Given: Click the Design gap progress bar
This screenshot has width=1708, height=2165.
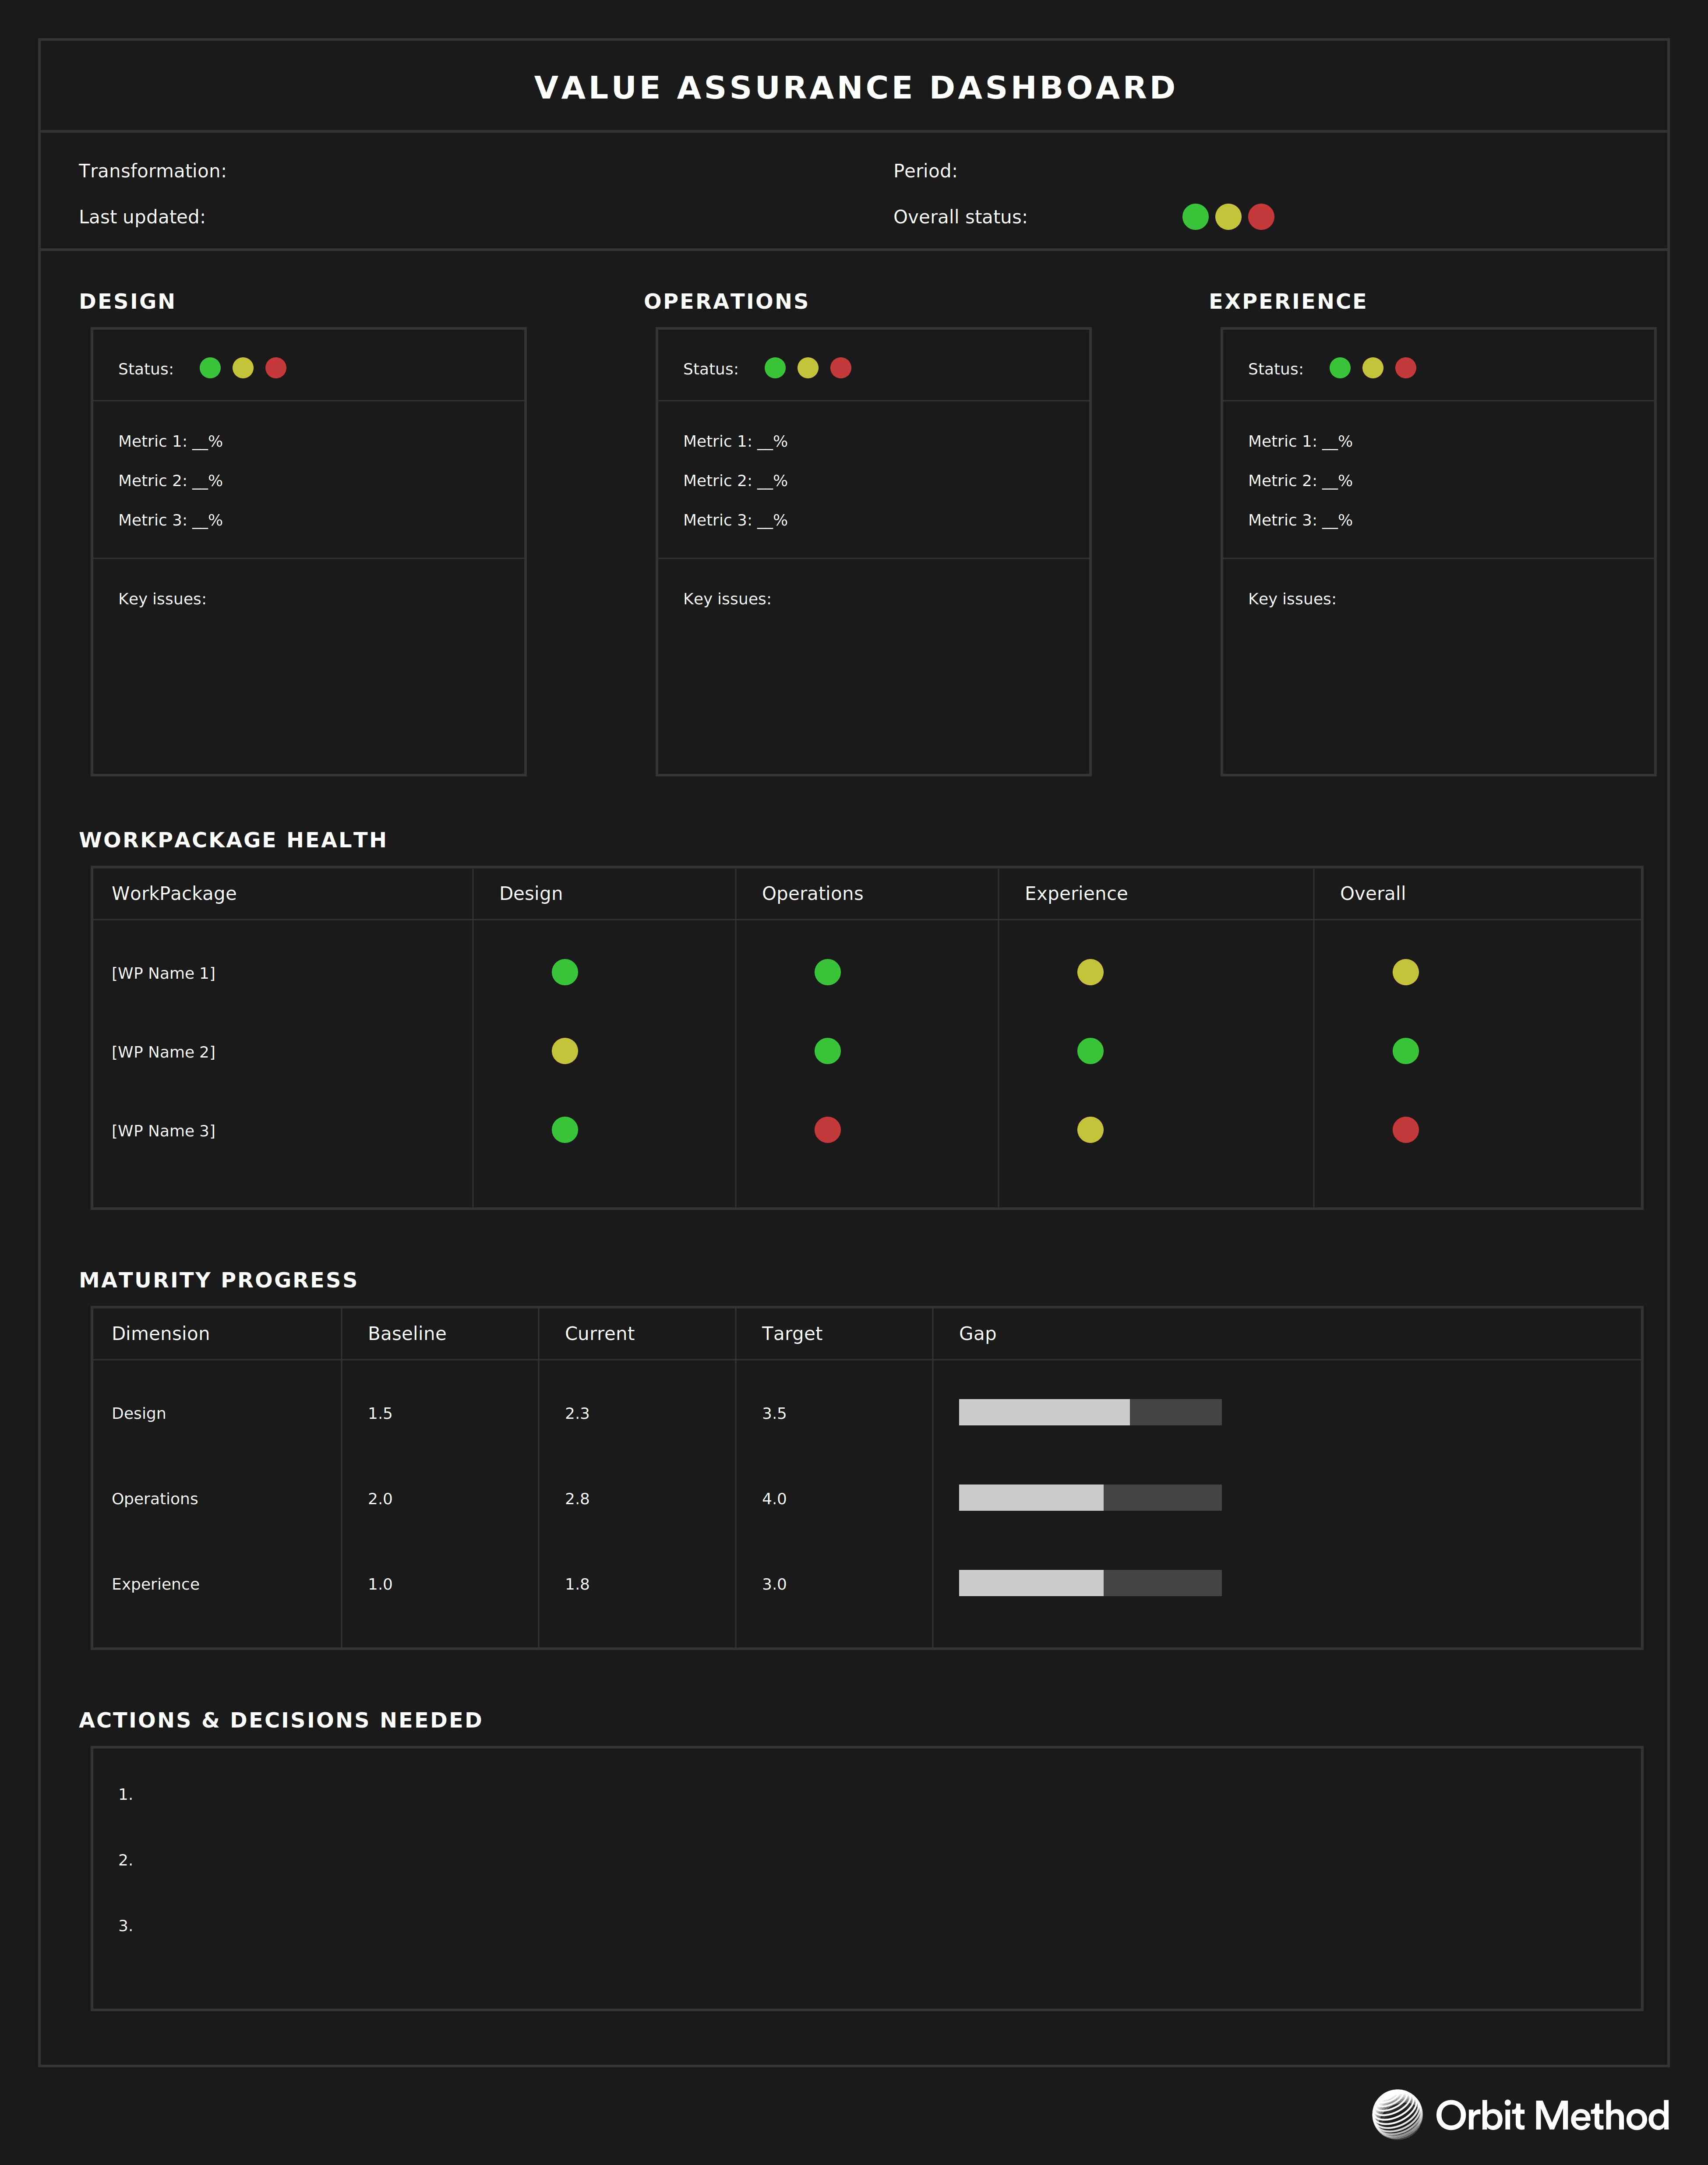Looking at the screenshot, I should tap(1090, 1412).
